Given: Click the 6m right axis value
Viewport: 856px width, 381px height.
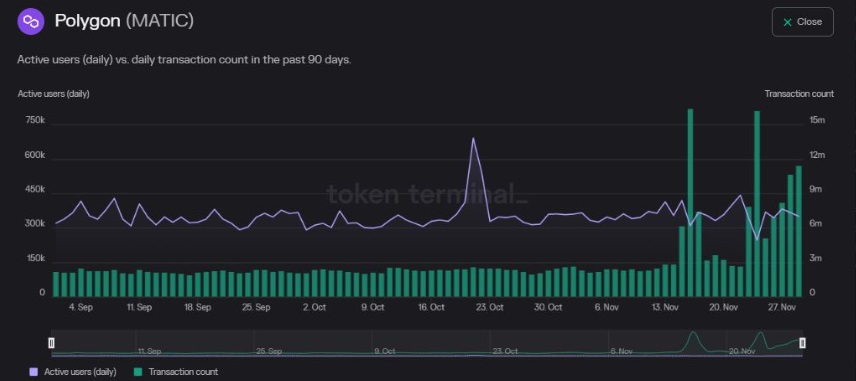Looking at the screenshot, I should coord(817,224).
